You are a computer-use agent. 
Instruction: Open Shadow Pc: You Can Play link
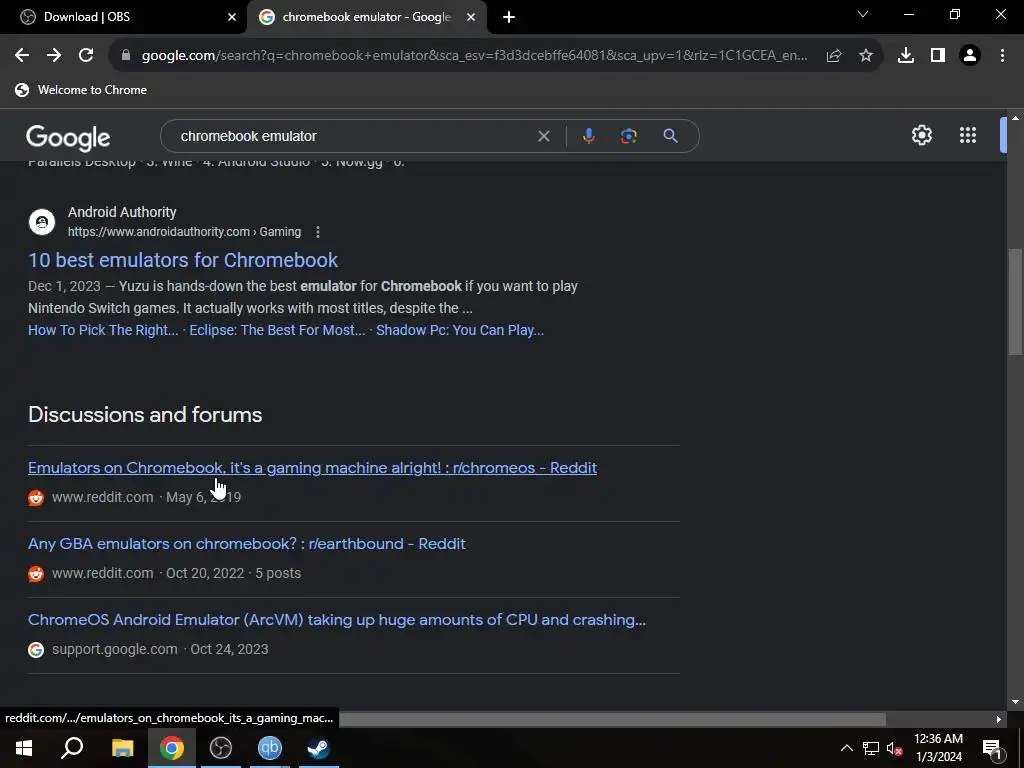(460, 330)
